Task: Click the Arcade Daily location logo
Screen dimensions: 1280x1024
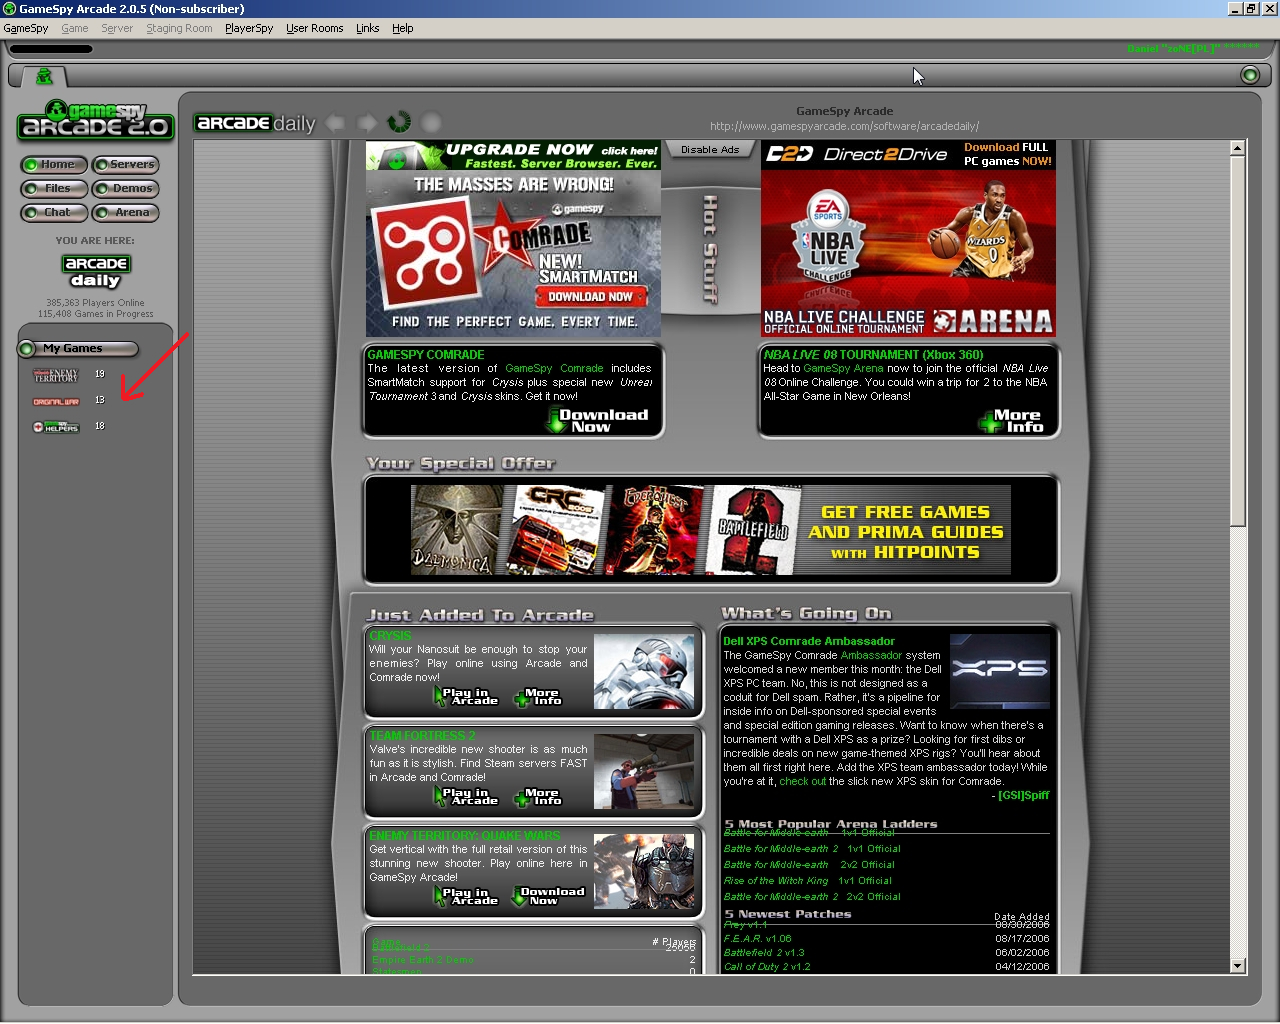Action: pos(96,271)
